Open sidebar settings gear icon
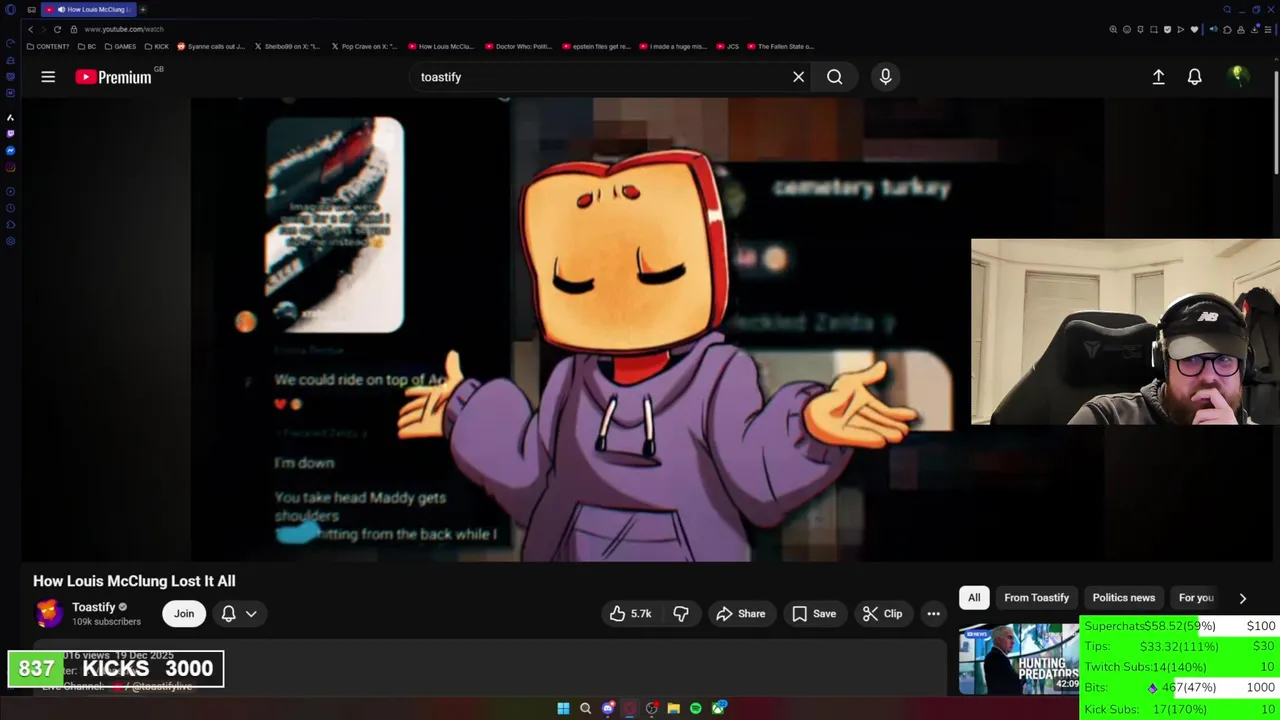This screenshot has height=720, width=1280. [10, 241]
